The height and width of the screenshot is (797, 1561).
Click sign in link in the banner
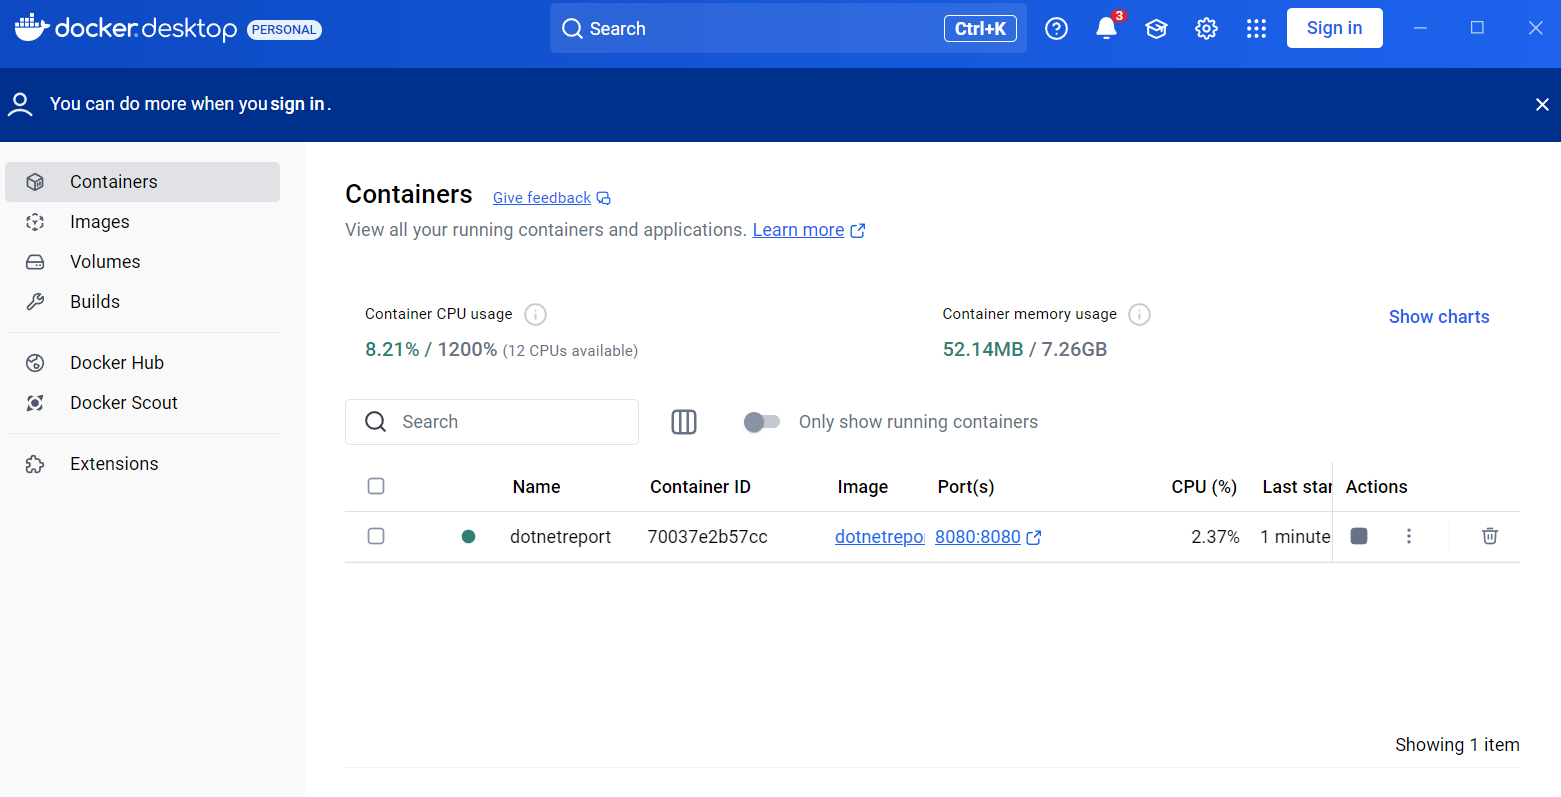[297, 104]
